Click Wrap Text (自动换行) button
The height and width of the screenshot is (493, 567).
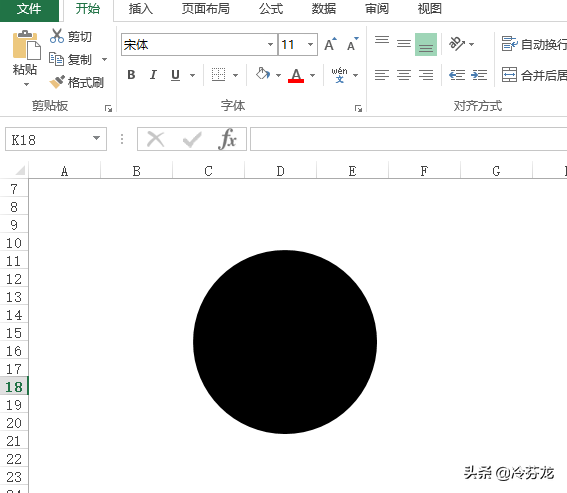pos(534,44)
